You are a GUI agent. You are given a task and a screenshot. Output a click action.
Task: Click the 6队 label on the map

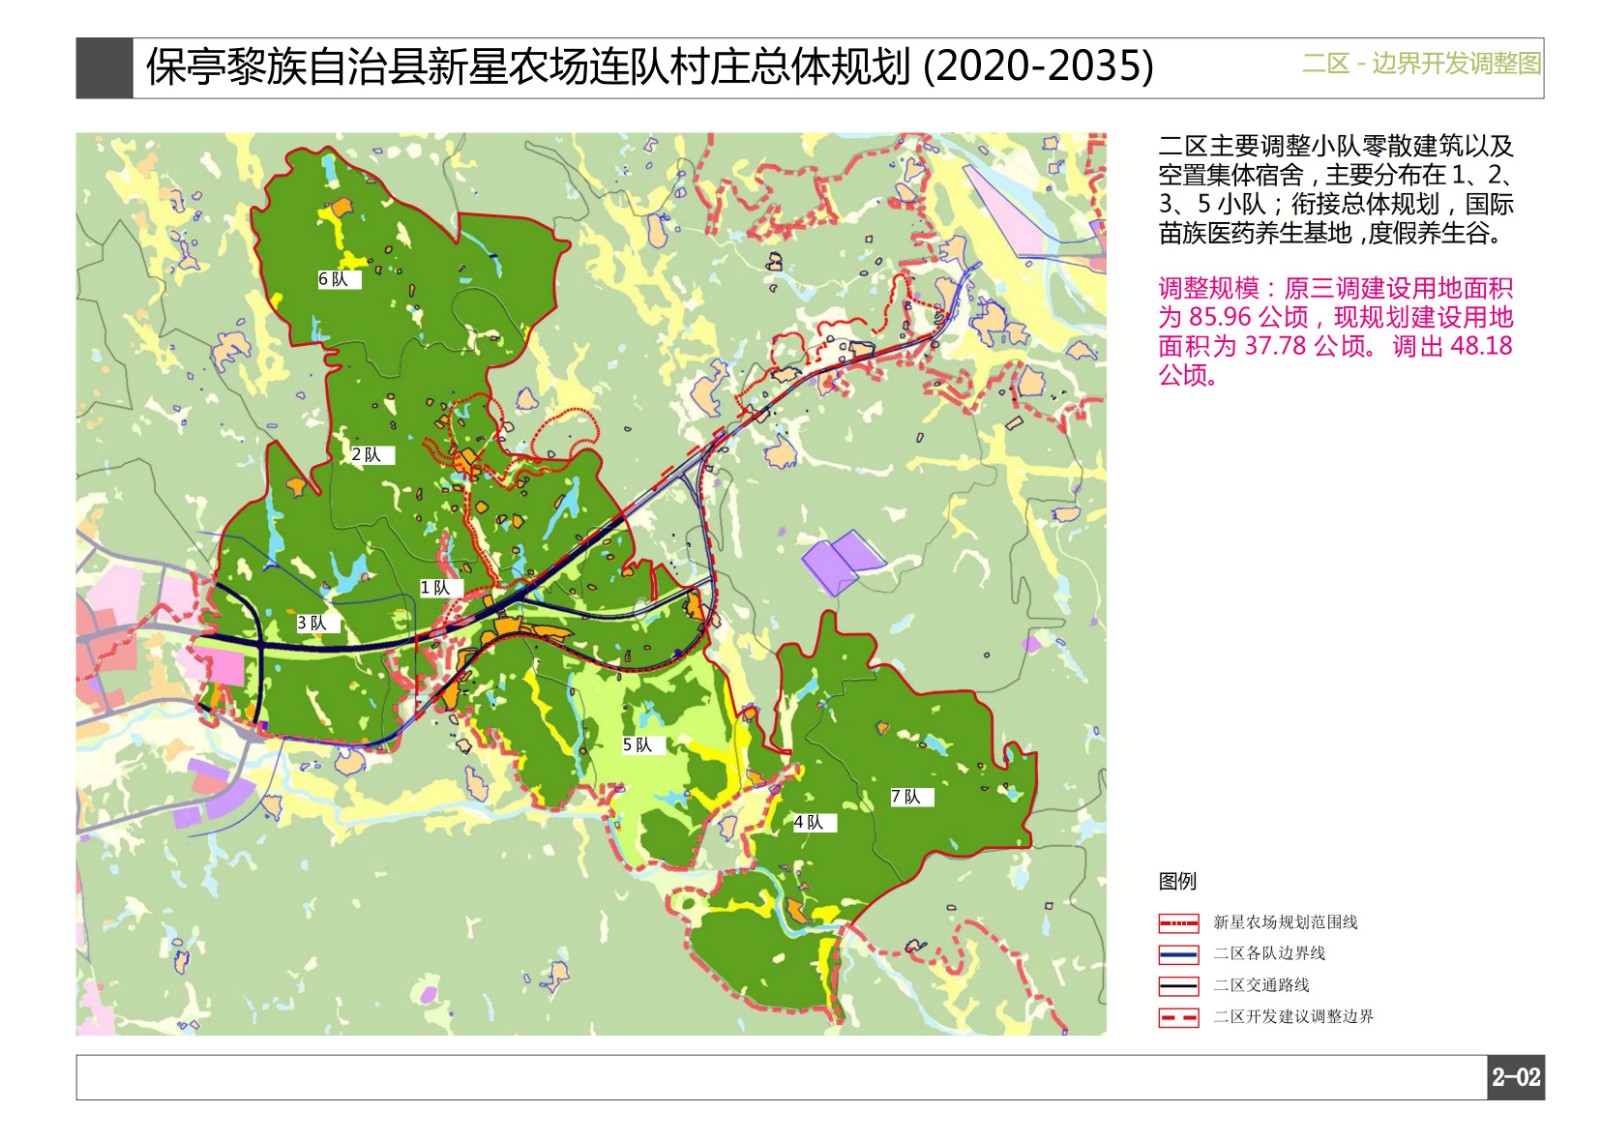339,280
